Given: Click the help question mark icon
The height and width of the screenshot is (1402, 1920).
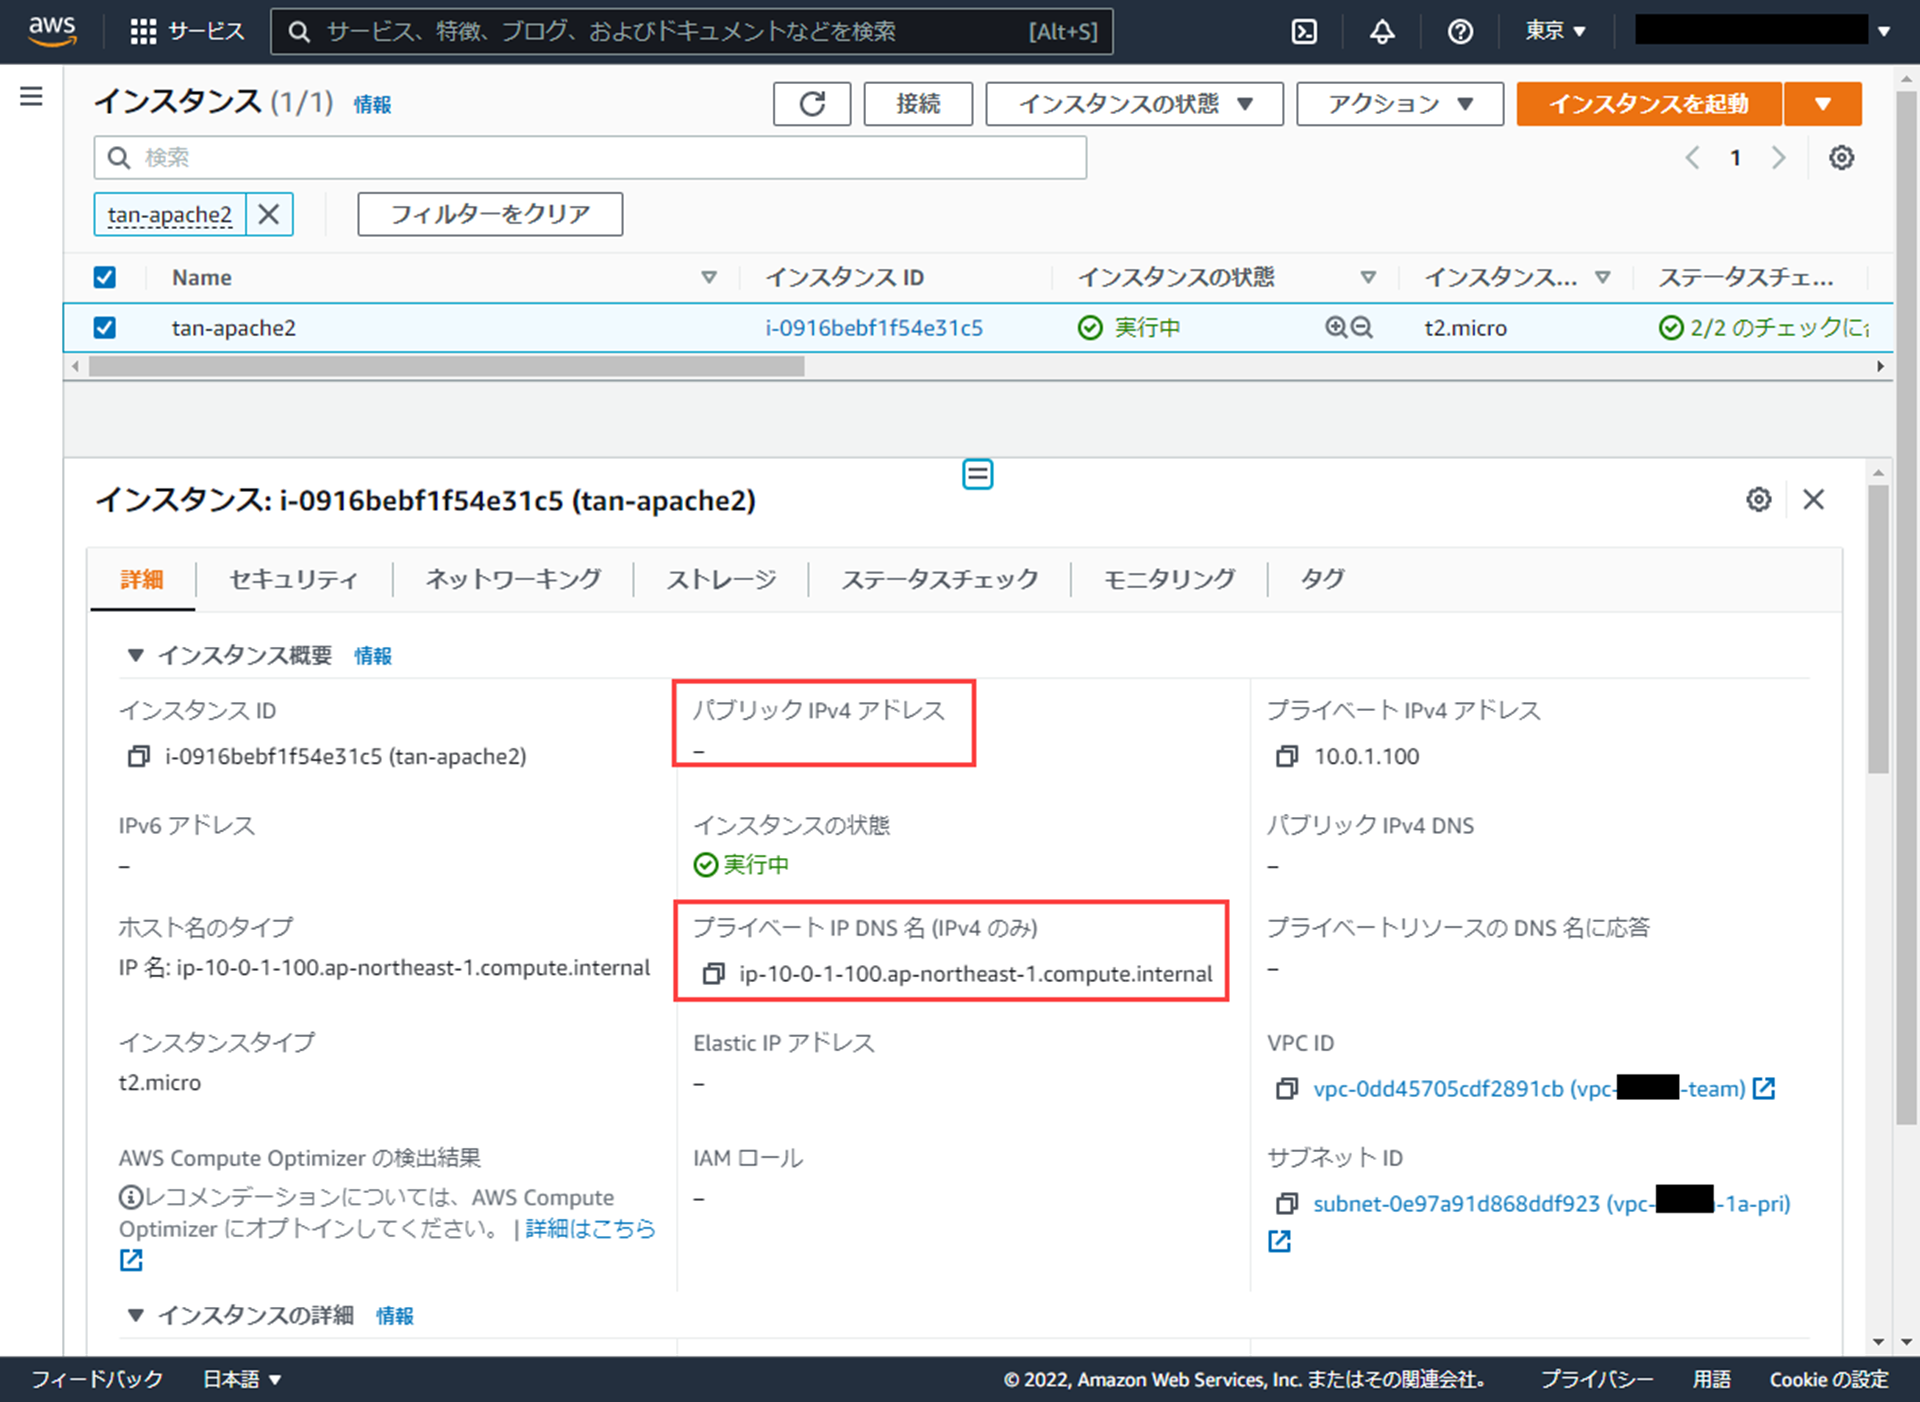Looking at the screenshot, I should click(1460, 32).
